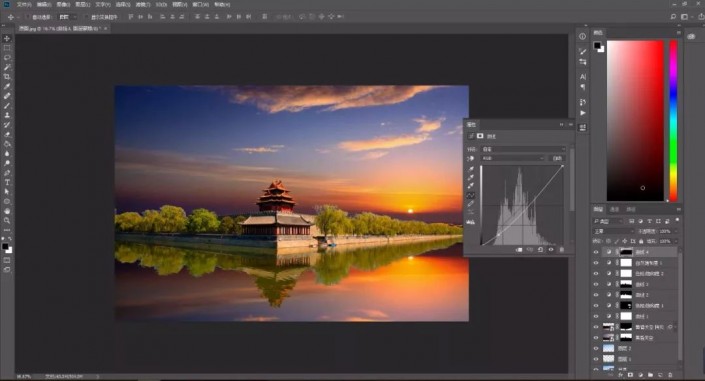This screenshot has width=705, height=381.
Task: Select the Zoom tool
Action: click(x=7, y=220)
